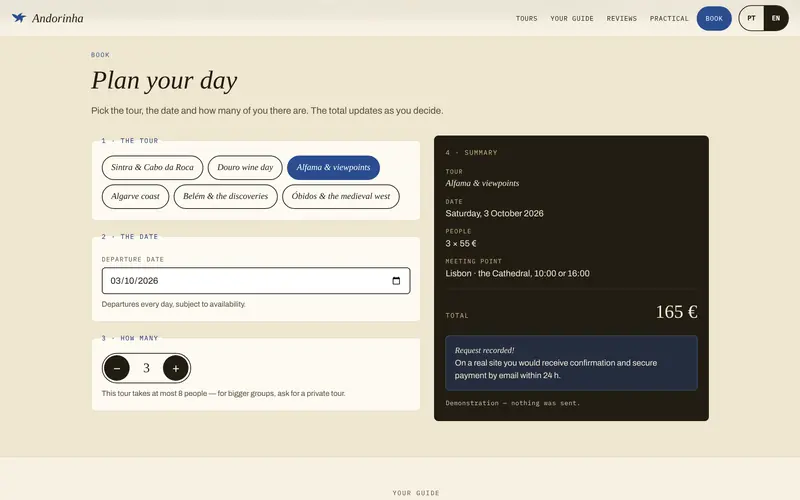This screenshot has height=500, width=800.
Task: Switch the language to PT
Action: pyautogui.click(x=752, y=18)
